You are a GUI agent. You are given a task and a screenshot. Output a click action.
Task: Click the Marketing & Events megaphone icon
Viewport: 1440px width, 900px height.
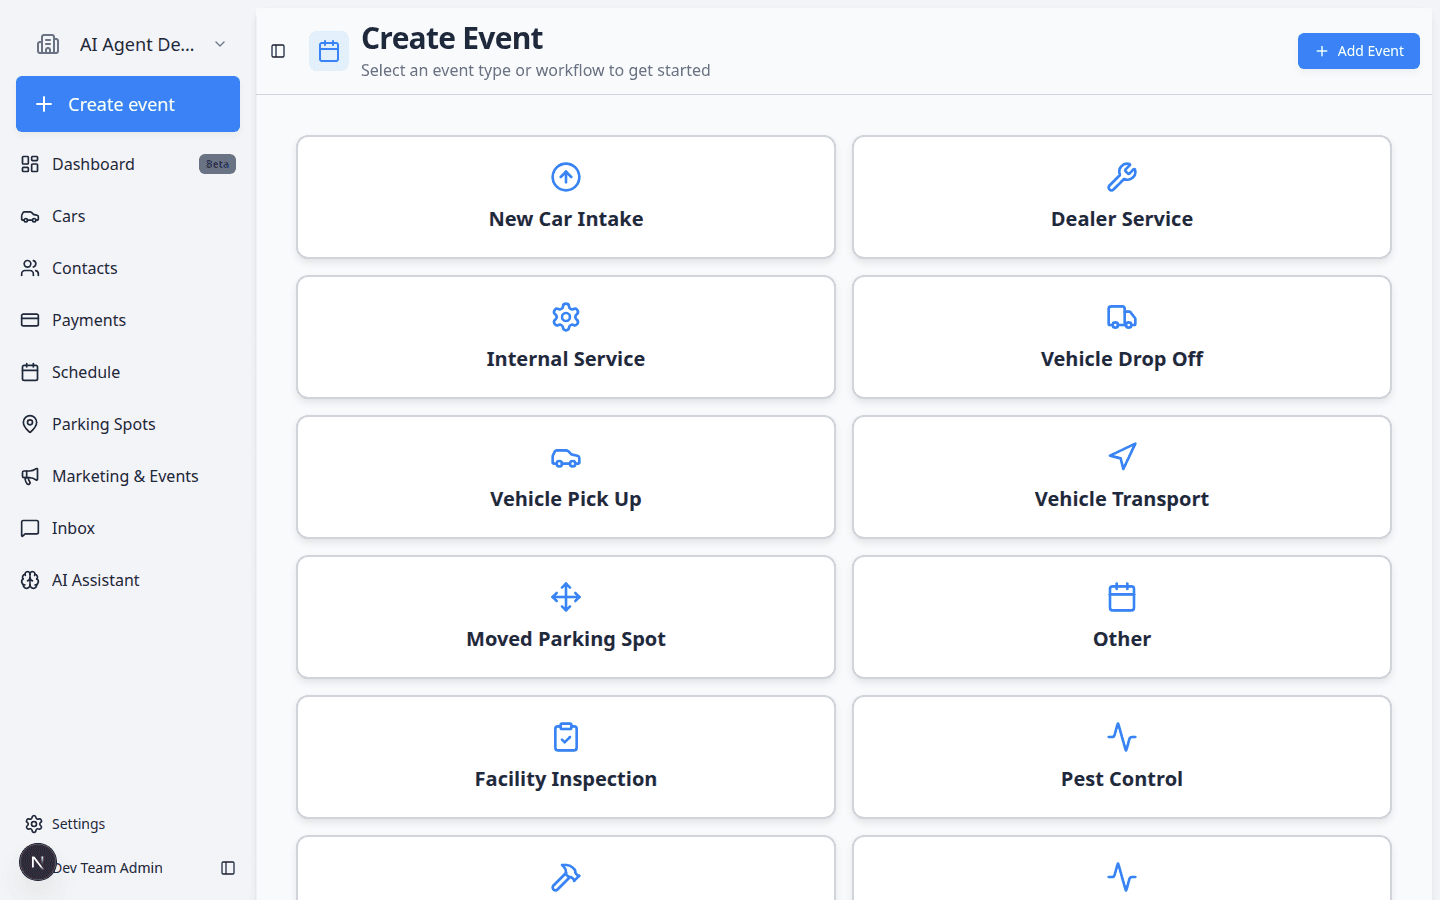coord(30,476)
